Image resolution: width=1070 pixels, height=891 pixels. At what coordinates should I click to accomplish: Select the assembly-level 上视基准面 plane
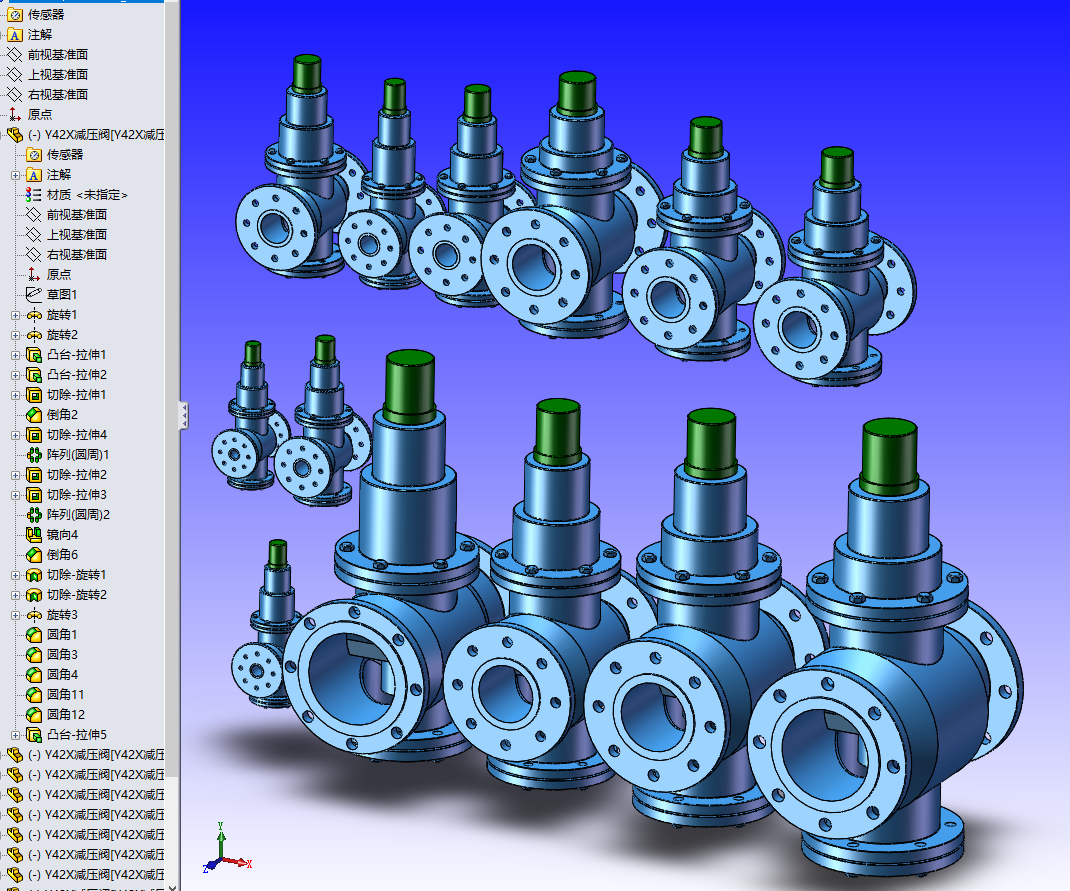point(47,74)
